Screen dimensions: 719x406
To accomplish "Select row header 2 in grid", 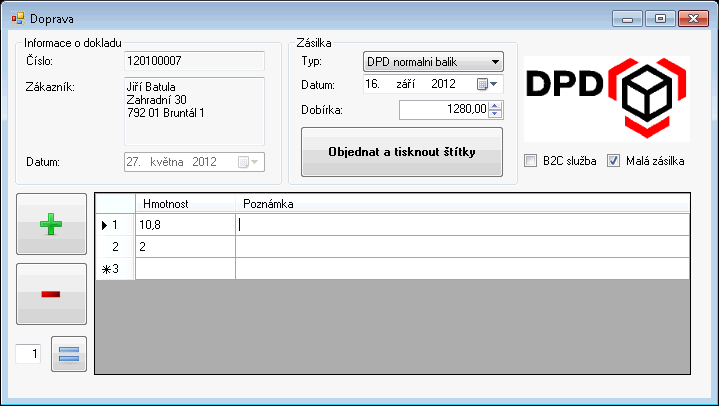I will [115, 247].
